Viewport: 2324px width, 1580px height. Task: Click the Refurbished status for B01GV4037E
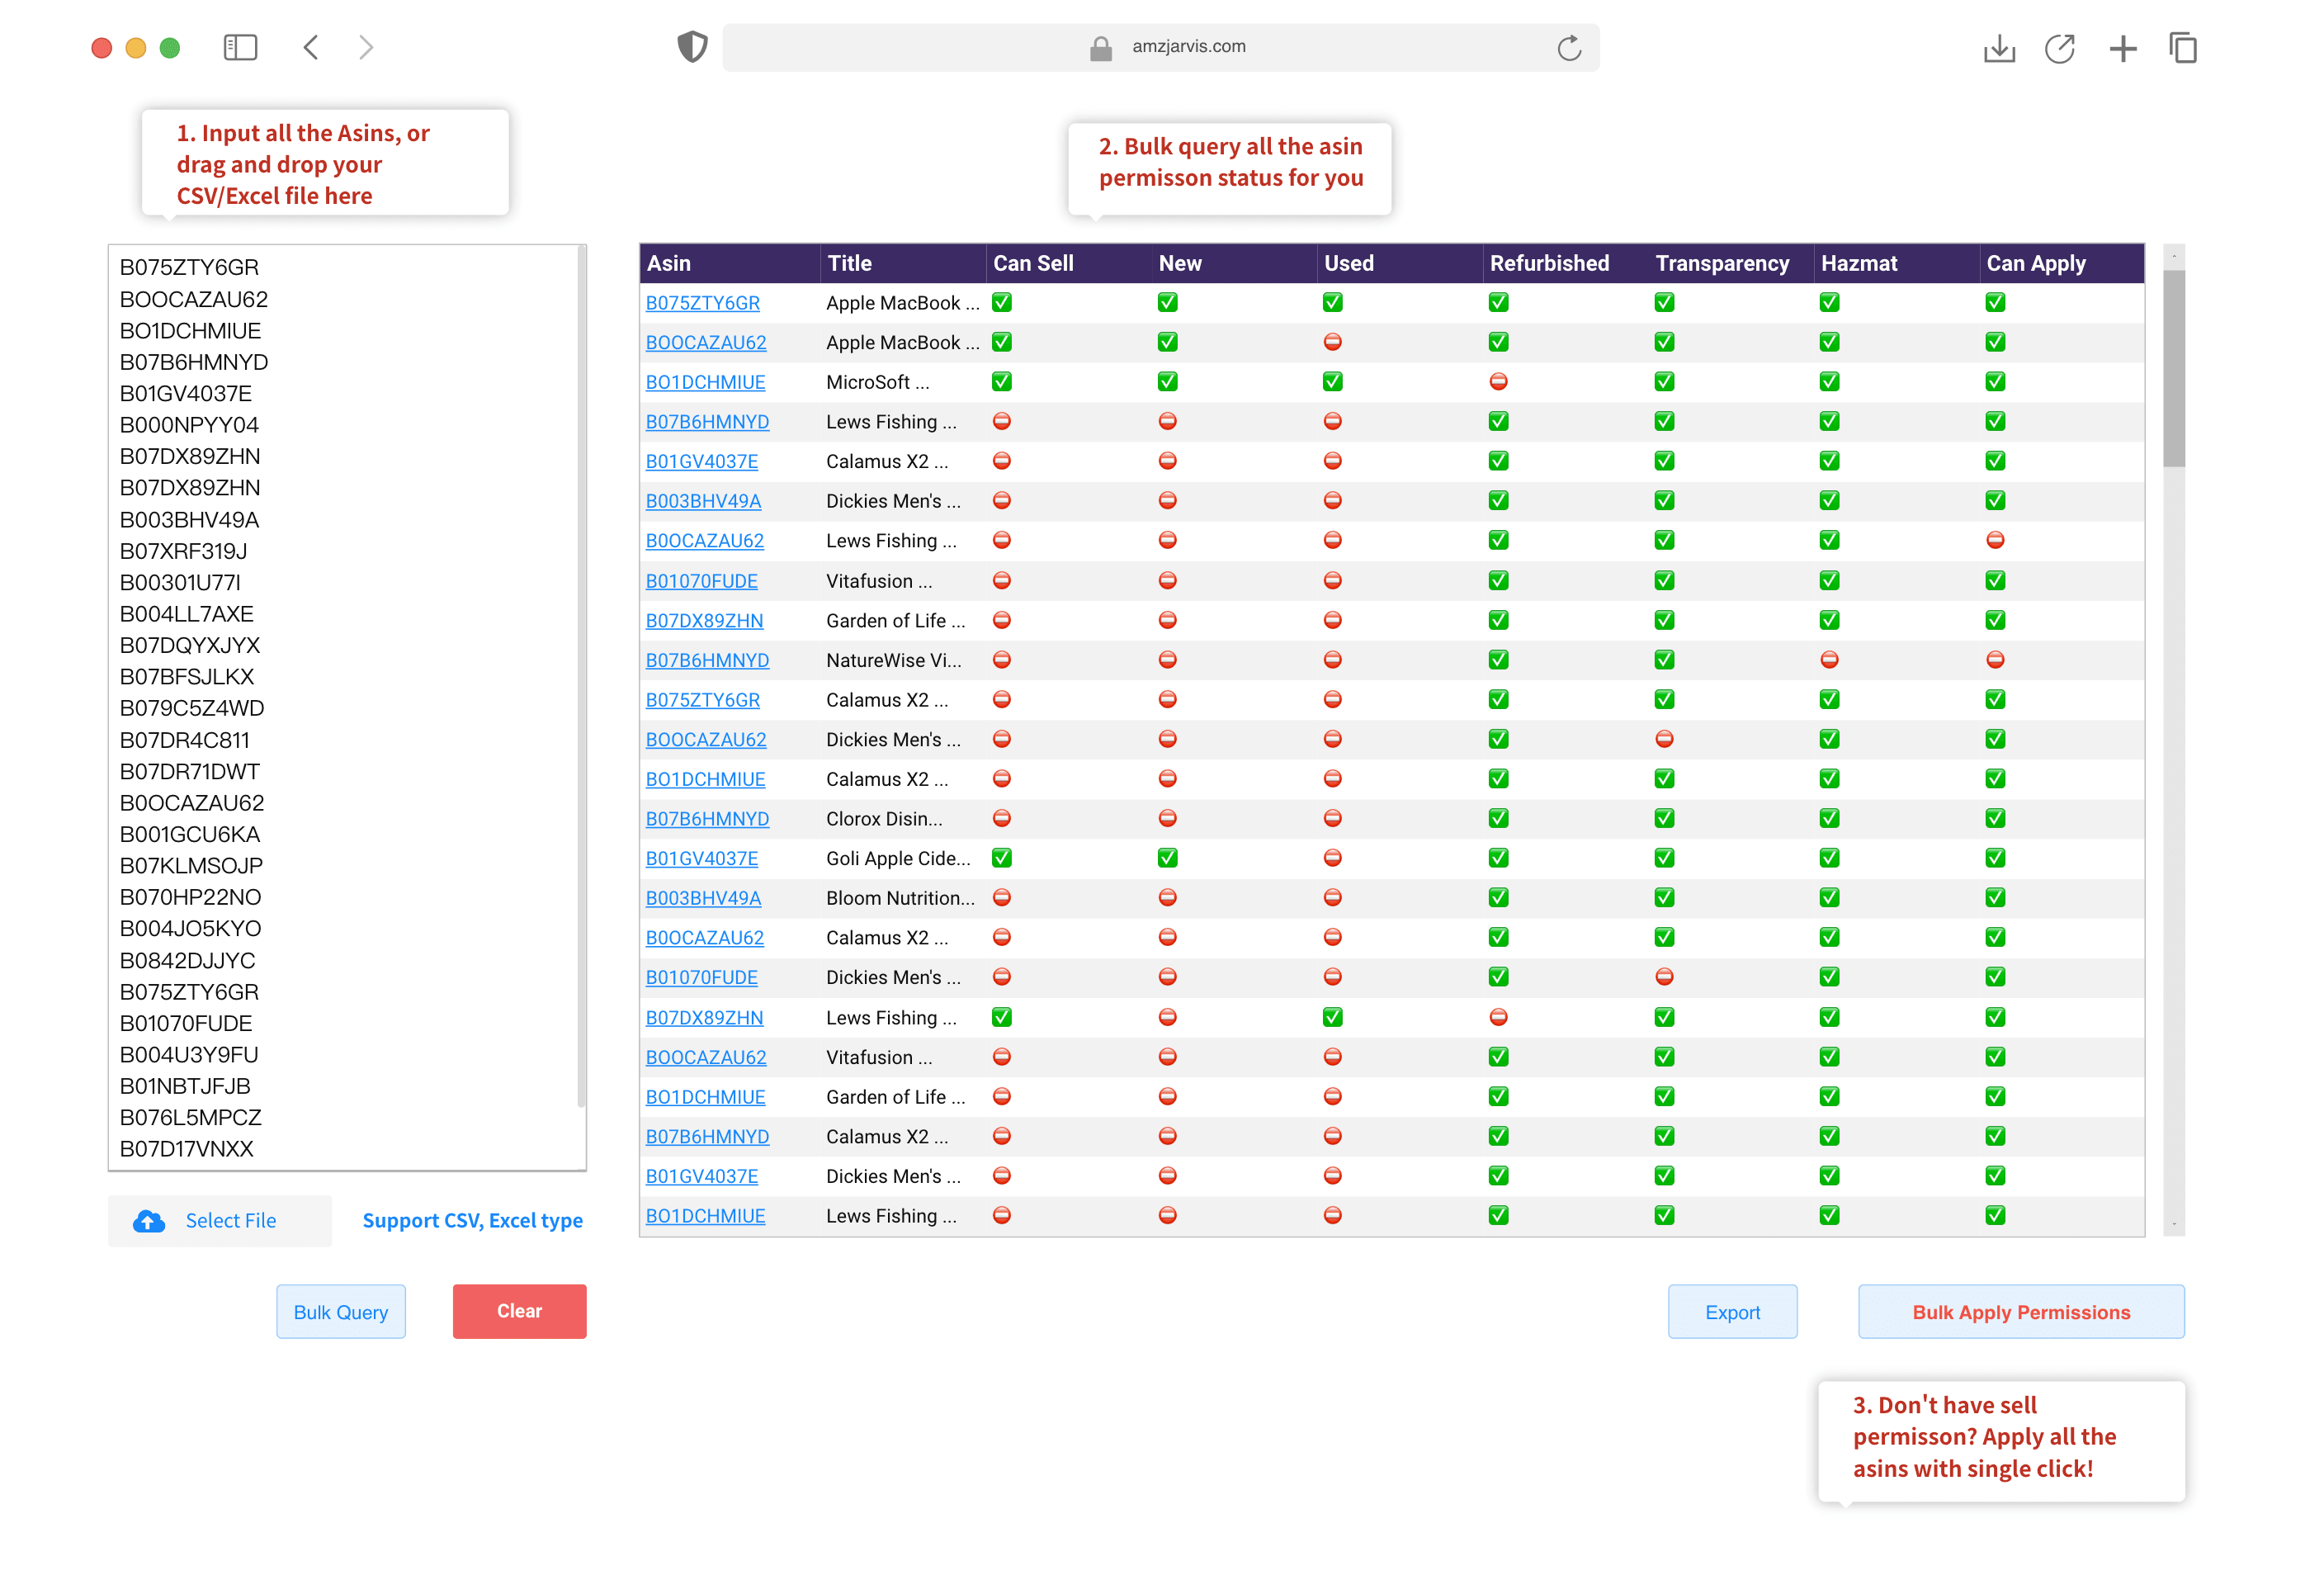point(1499,461)
